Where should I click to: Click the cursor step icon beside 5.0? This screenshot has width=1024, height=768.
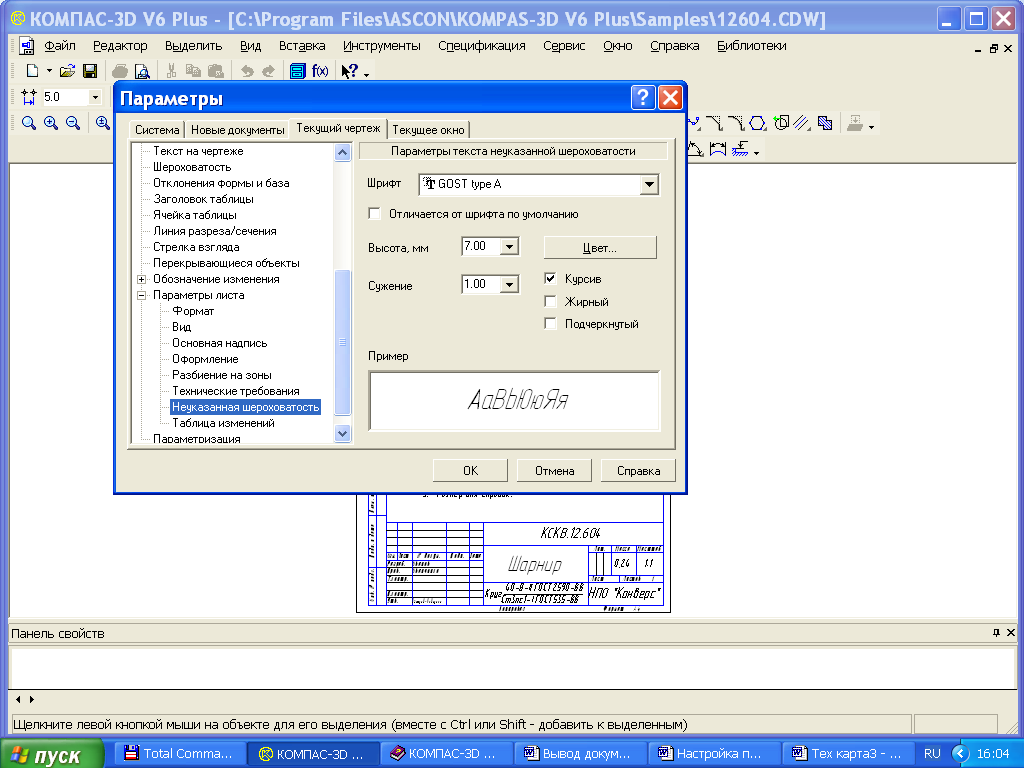click(29, 97)
